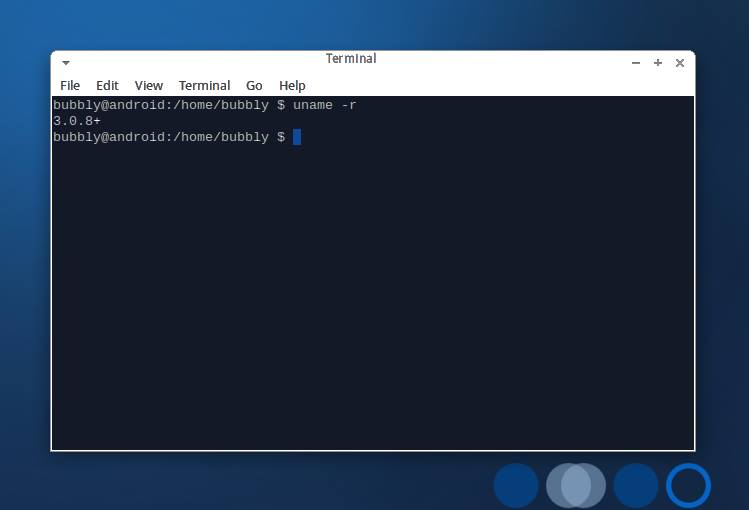The width and height of the screenshot is (749, 510).
Task: Click the first solid blue circle at the bottom
Action: click(x=516, y=485)
